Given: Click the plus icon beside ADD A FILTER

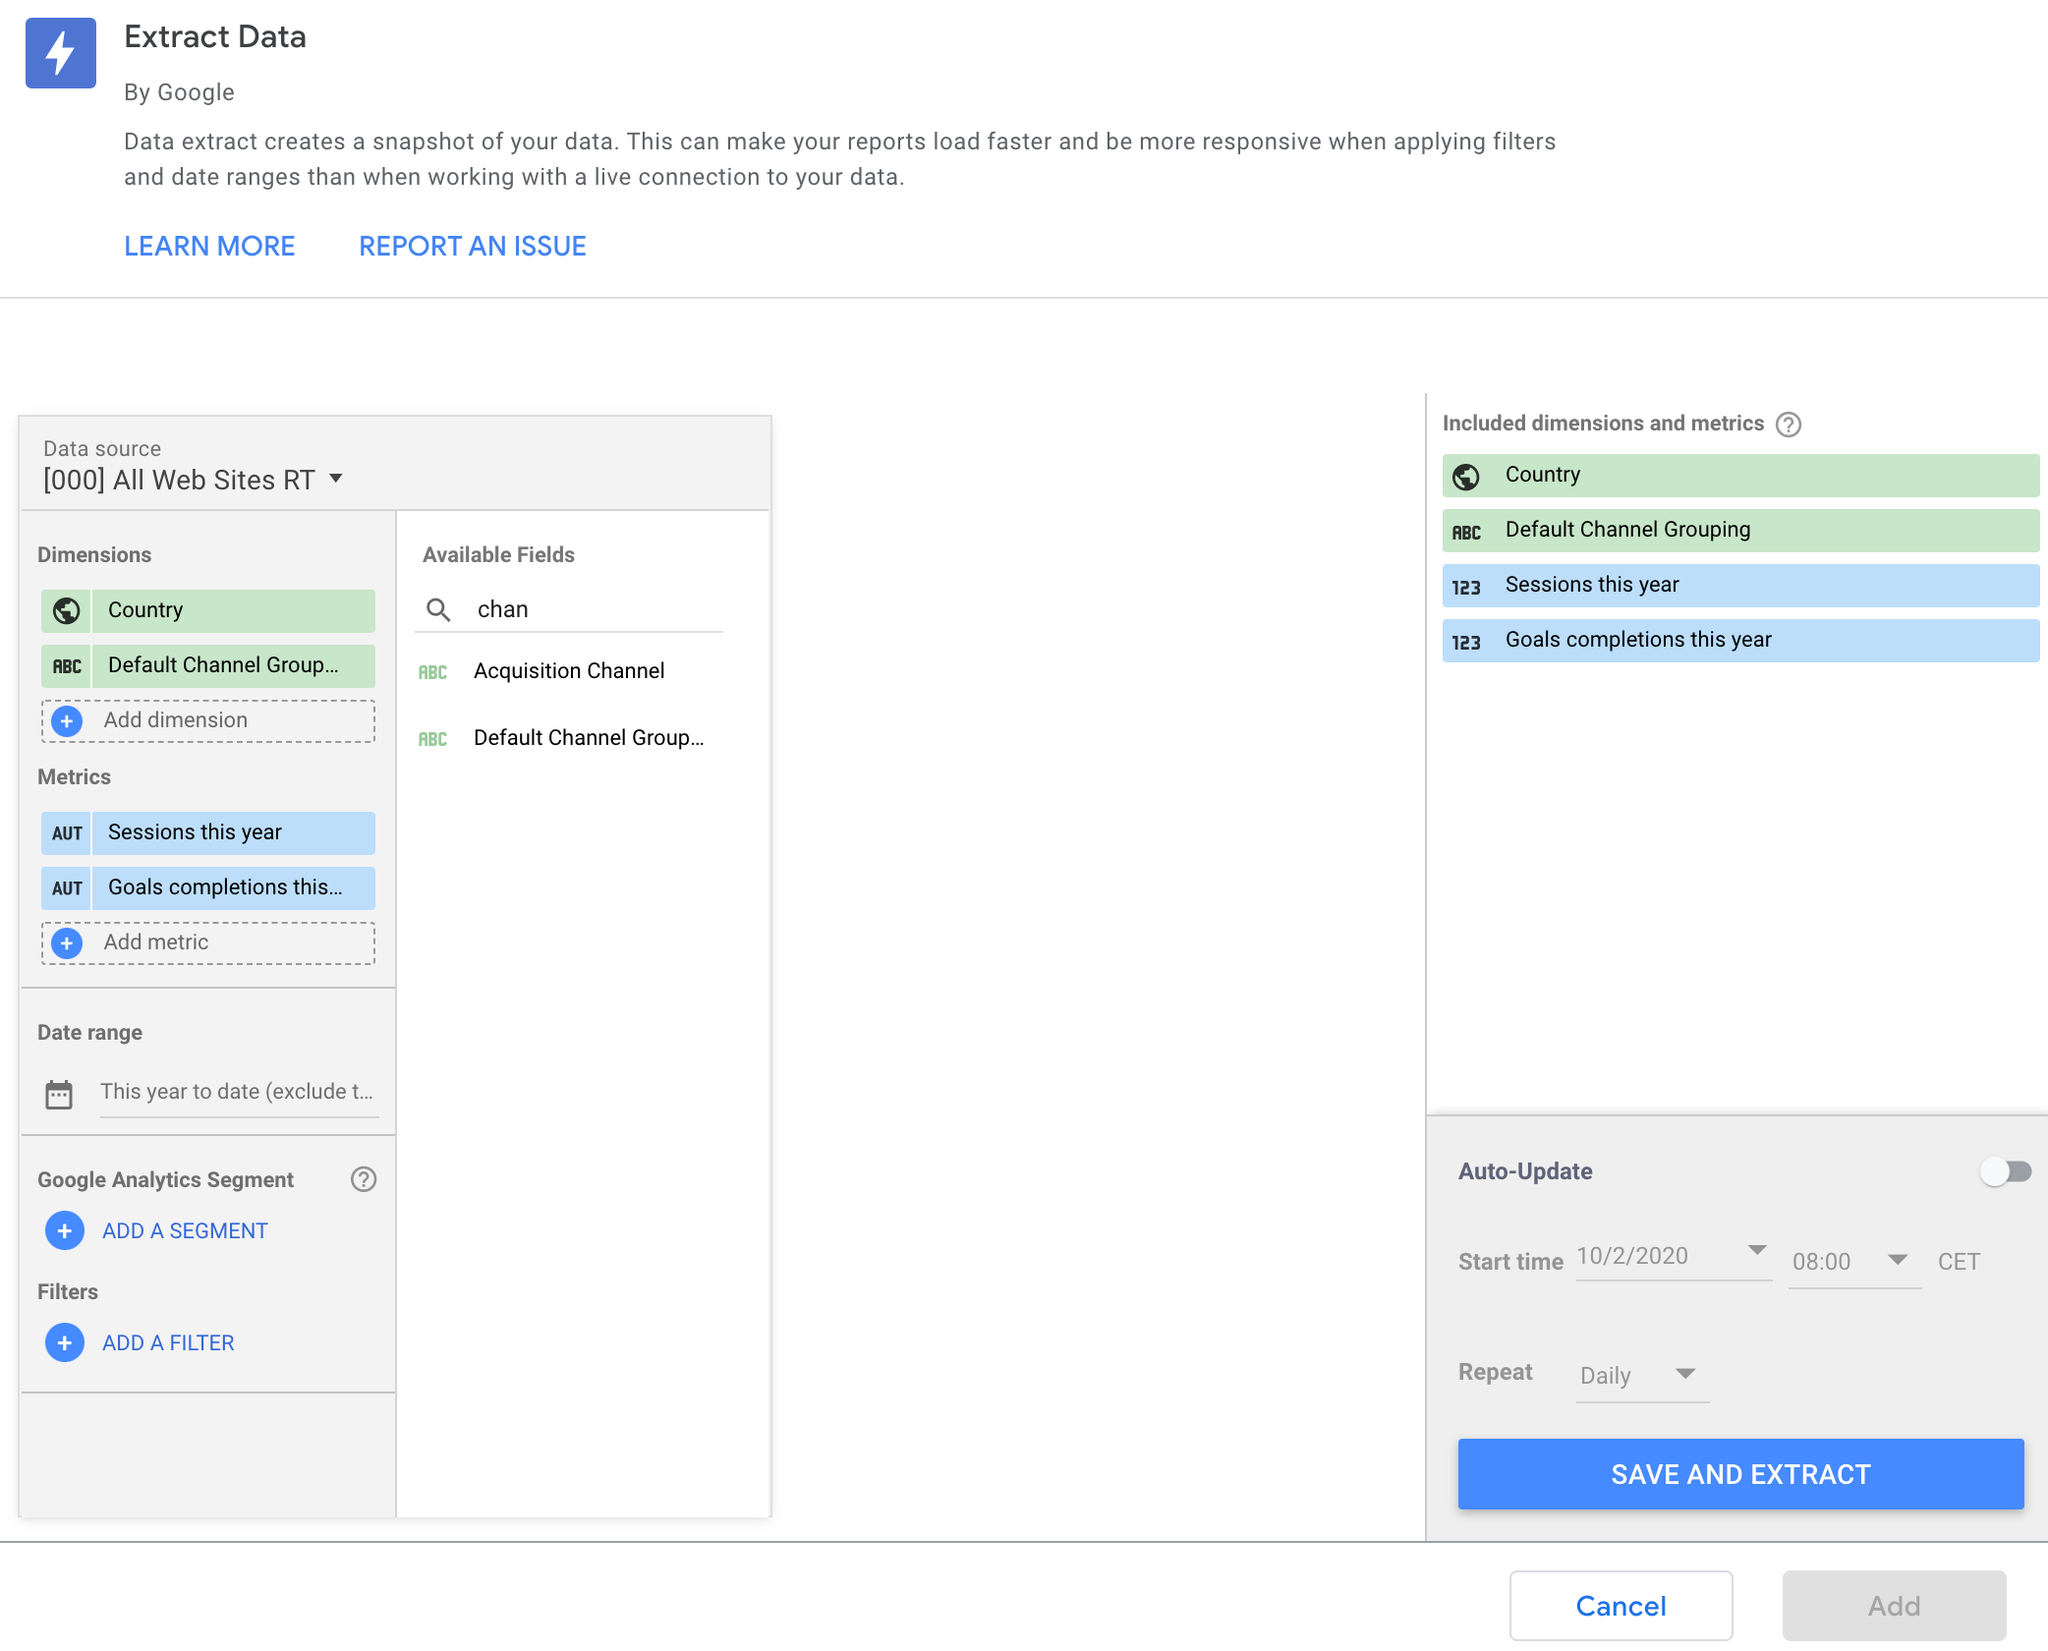Looking at the screenshot, I should pyautogui.click(x=64, y=1343).
